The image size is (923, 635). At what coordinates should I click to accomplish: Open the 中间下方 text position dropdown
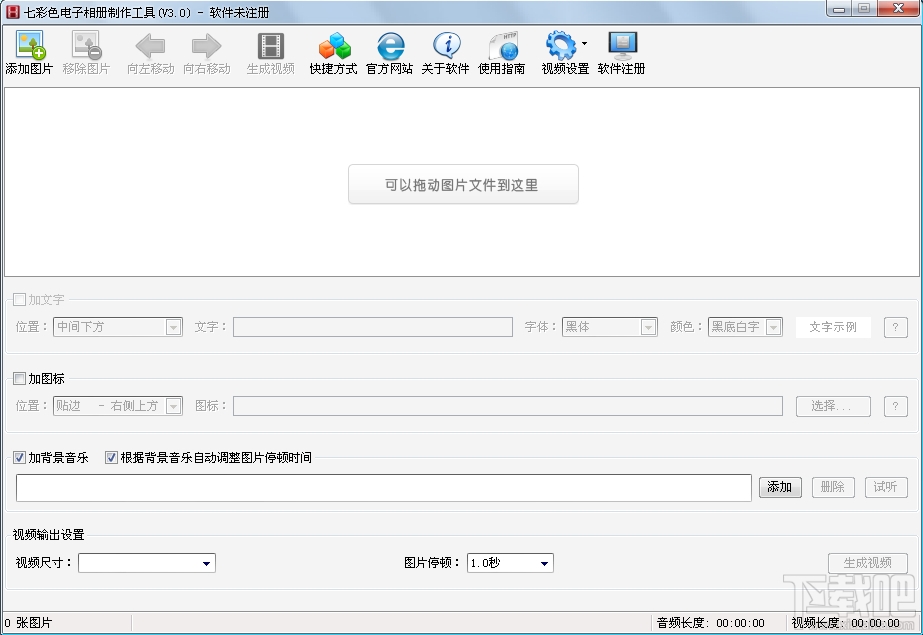(x=118, y=327)
